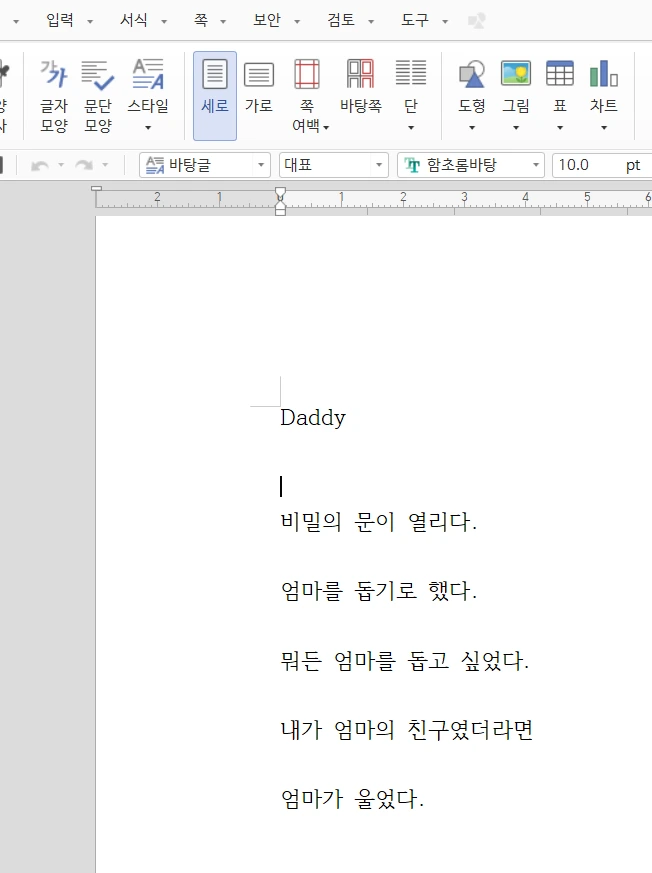Open the 글자 모양 character format tool

pyautogui.click(x=53, y=96)
